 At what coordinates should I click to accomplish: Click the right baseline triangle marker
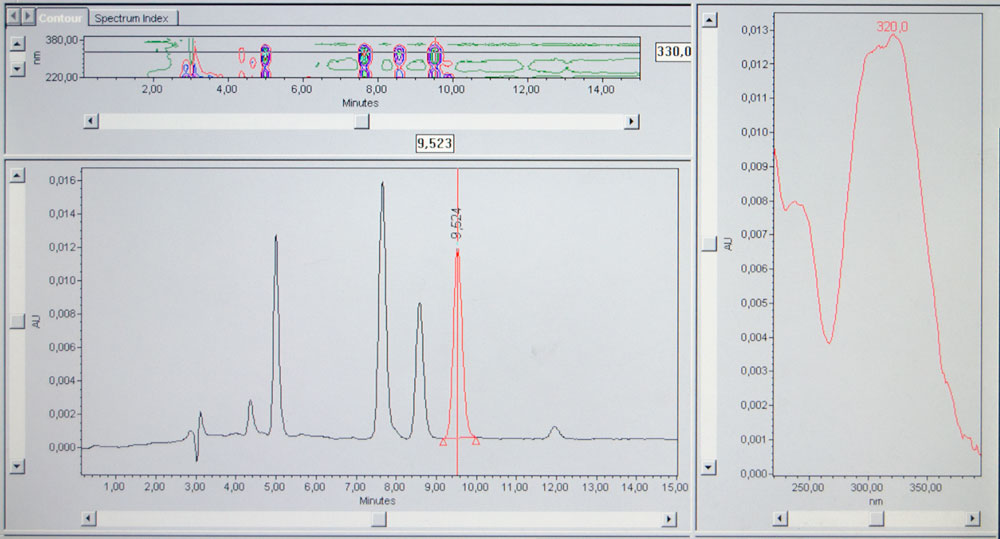click(476, 440)
